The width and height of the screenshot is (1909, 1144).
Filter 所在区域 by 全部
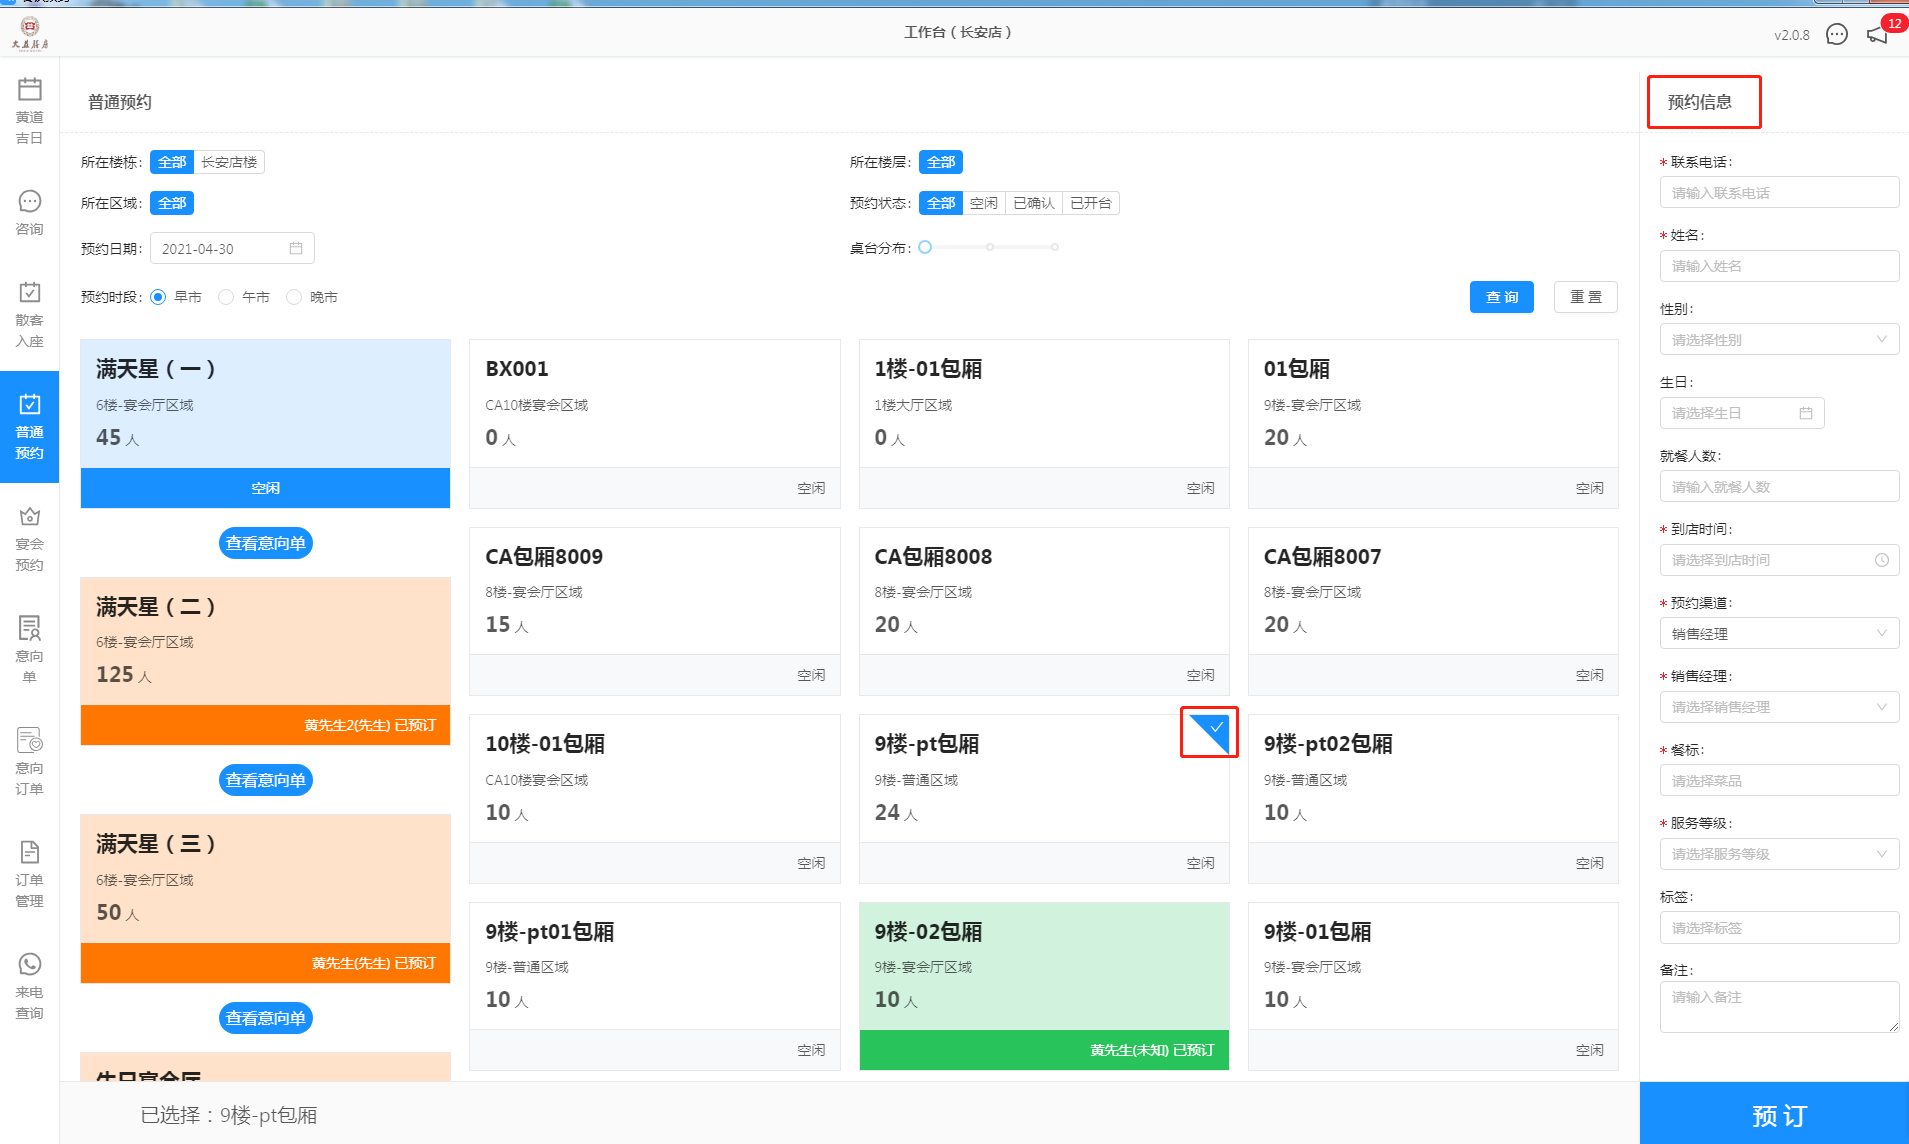(x=172, y=203)
